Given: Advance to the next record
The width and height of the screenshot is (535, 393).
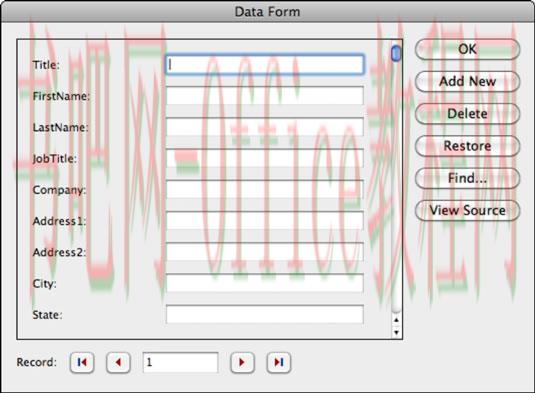Looking at the screenshot, I should [242, 362].
